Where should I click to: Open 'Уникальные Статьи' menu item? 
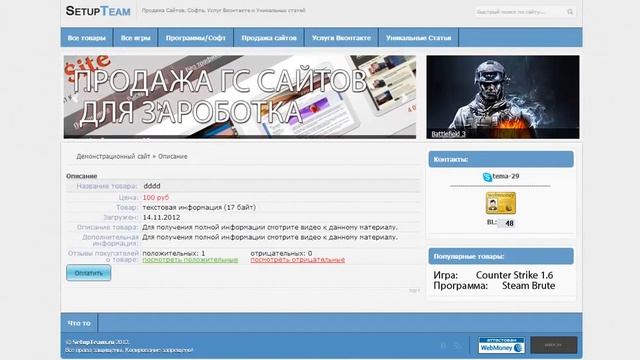(x=418, y=38)
